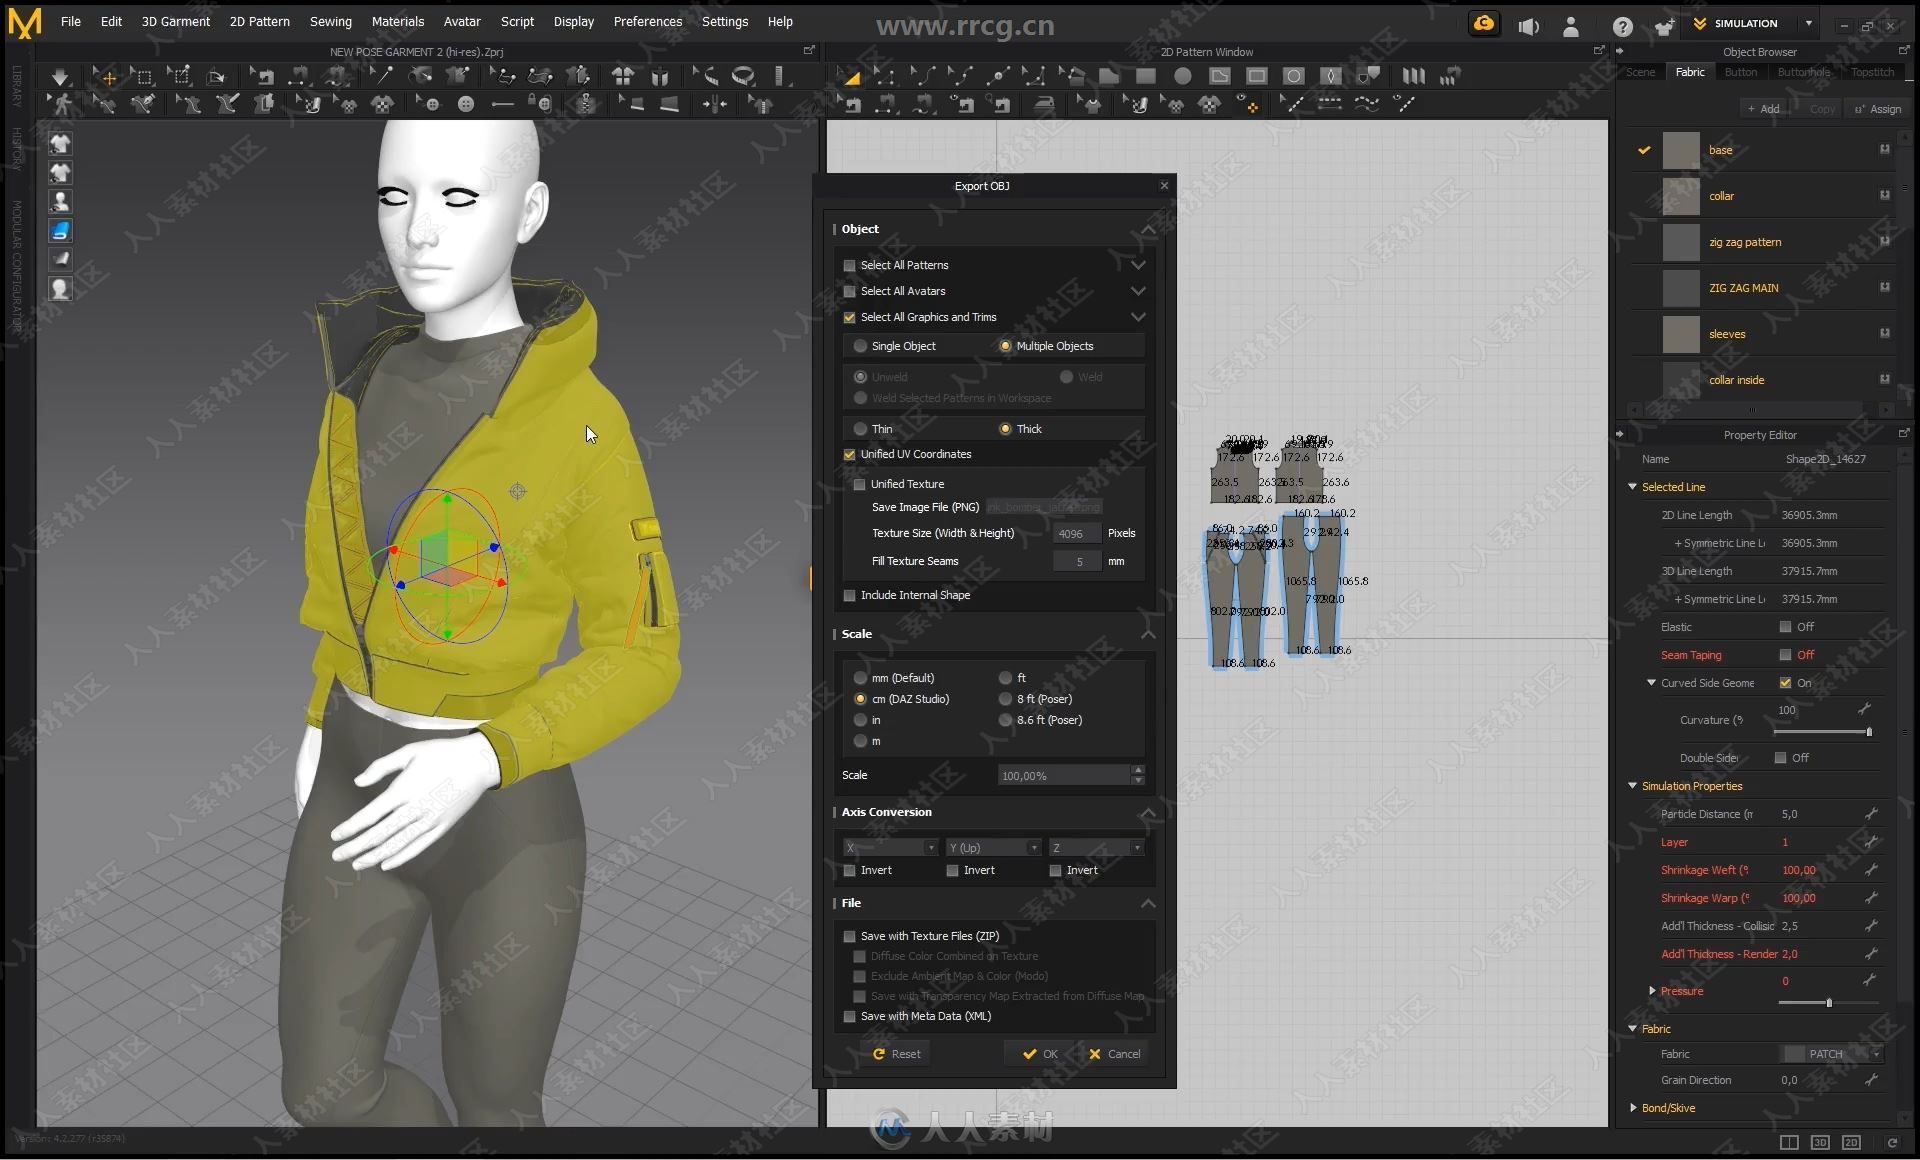Enable Save with Meta Data XML
The height and width of the screenshot is (1160, 1920).
point(849,1015)
